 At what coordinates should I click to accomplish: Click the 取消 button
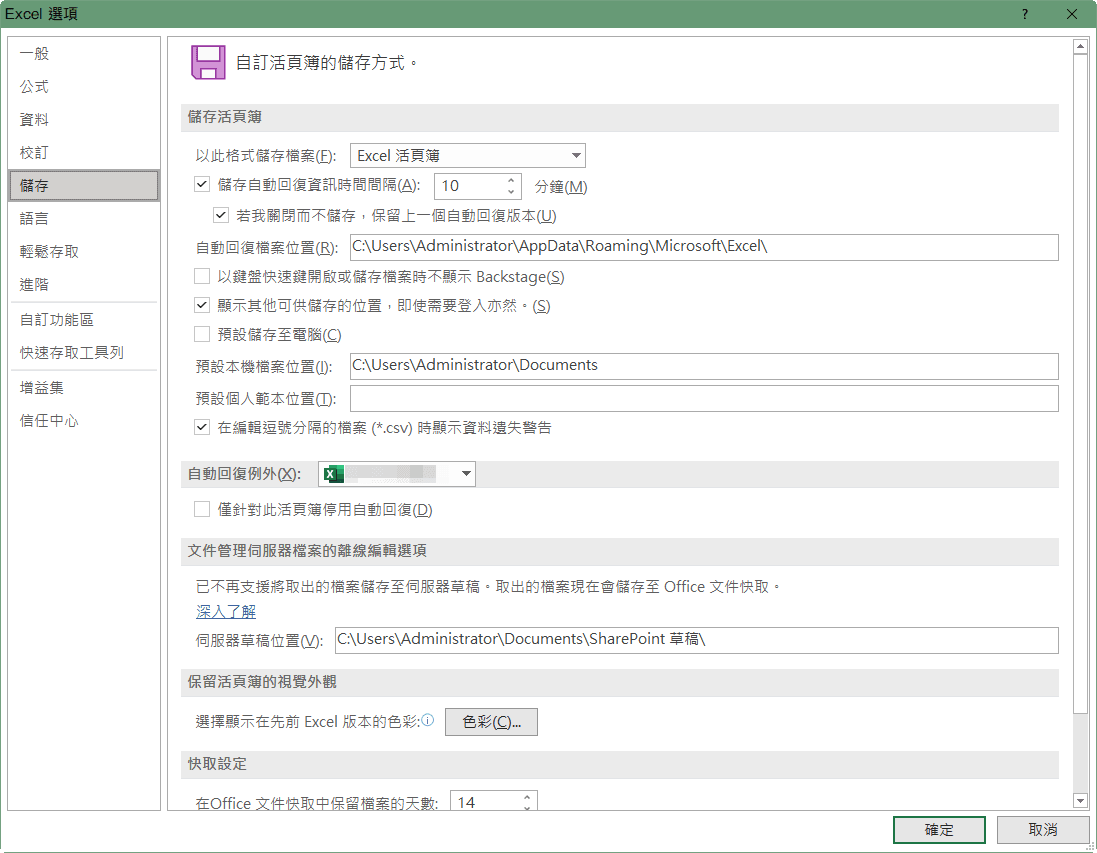click(1042, 830)
